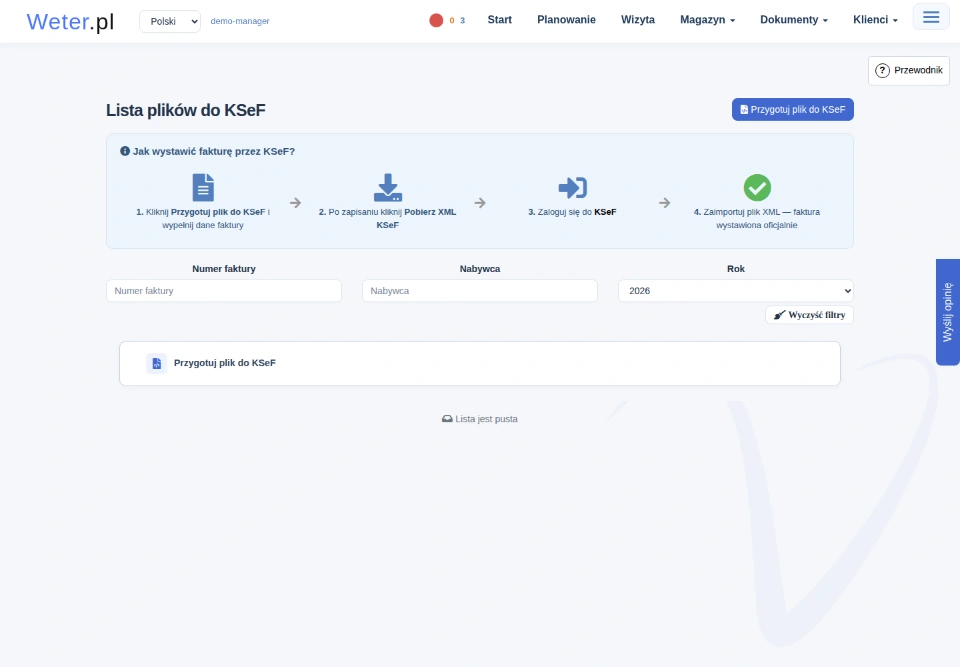Viewport: 960px width, 667px height.
Task: Click the Wyczyść filtry button
Action: pyautogui.click(x=809, y=315)
